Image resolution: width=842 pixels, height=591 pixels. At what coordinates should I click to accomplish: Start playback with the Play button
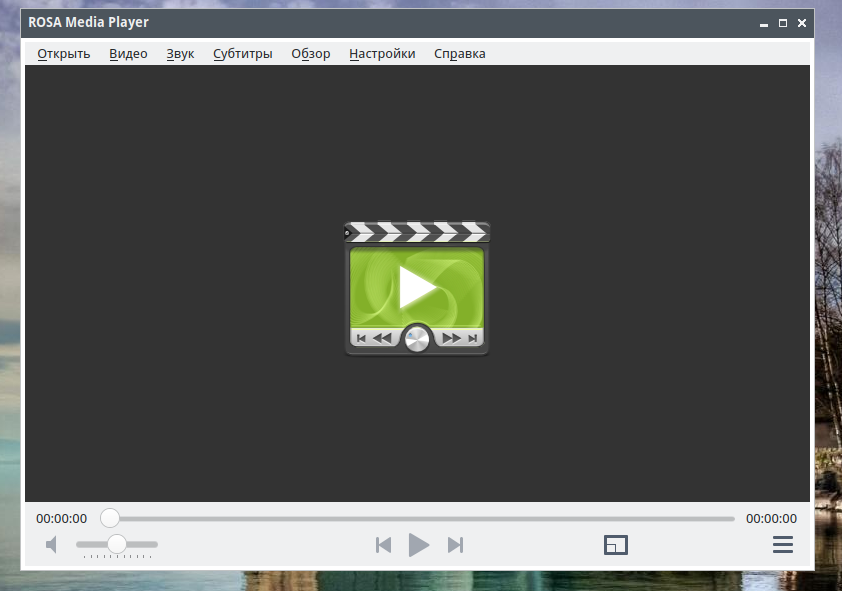[x=419, y=545]
